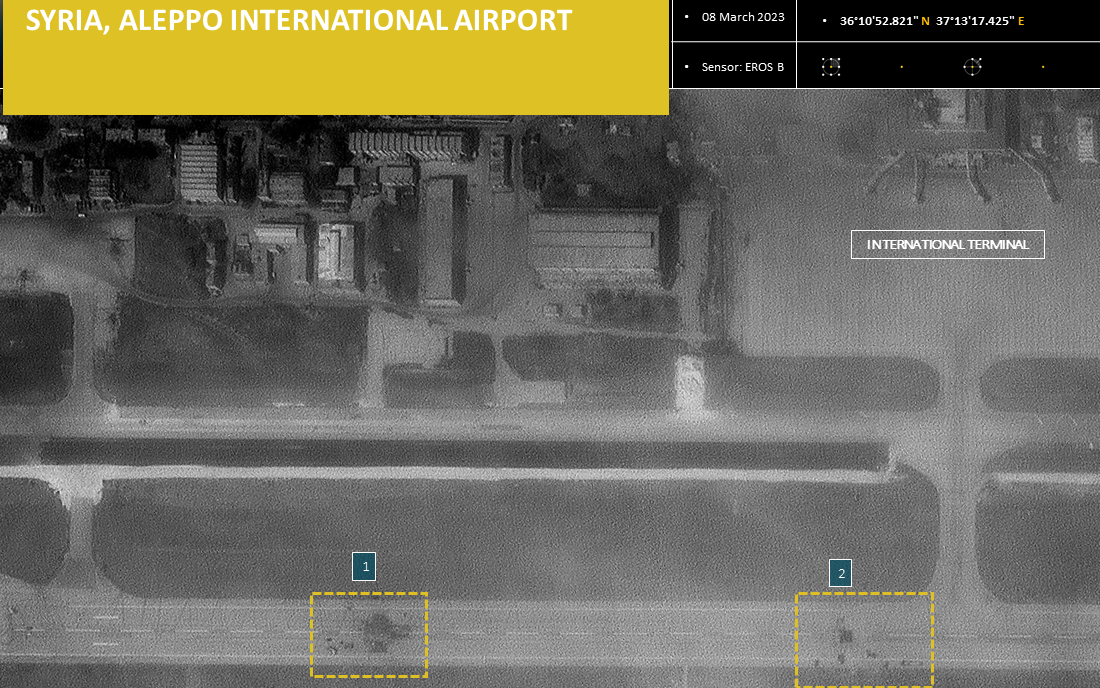Select the number 2 marker label
This screenshot has height=688, width=1100.
840,573
